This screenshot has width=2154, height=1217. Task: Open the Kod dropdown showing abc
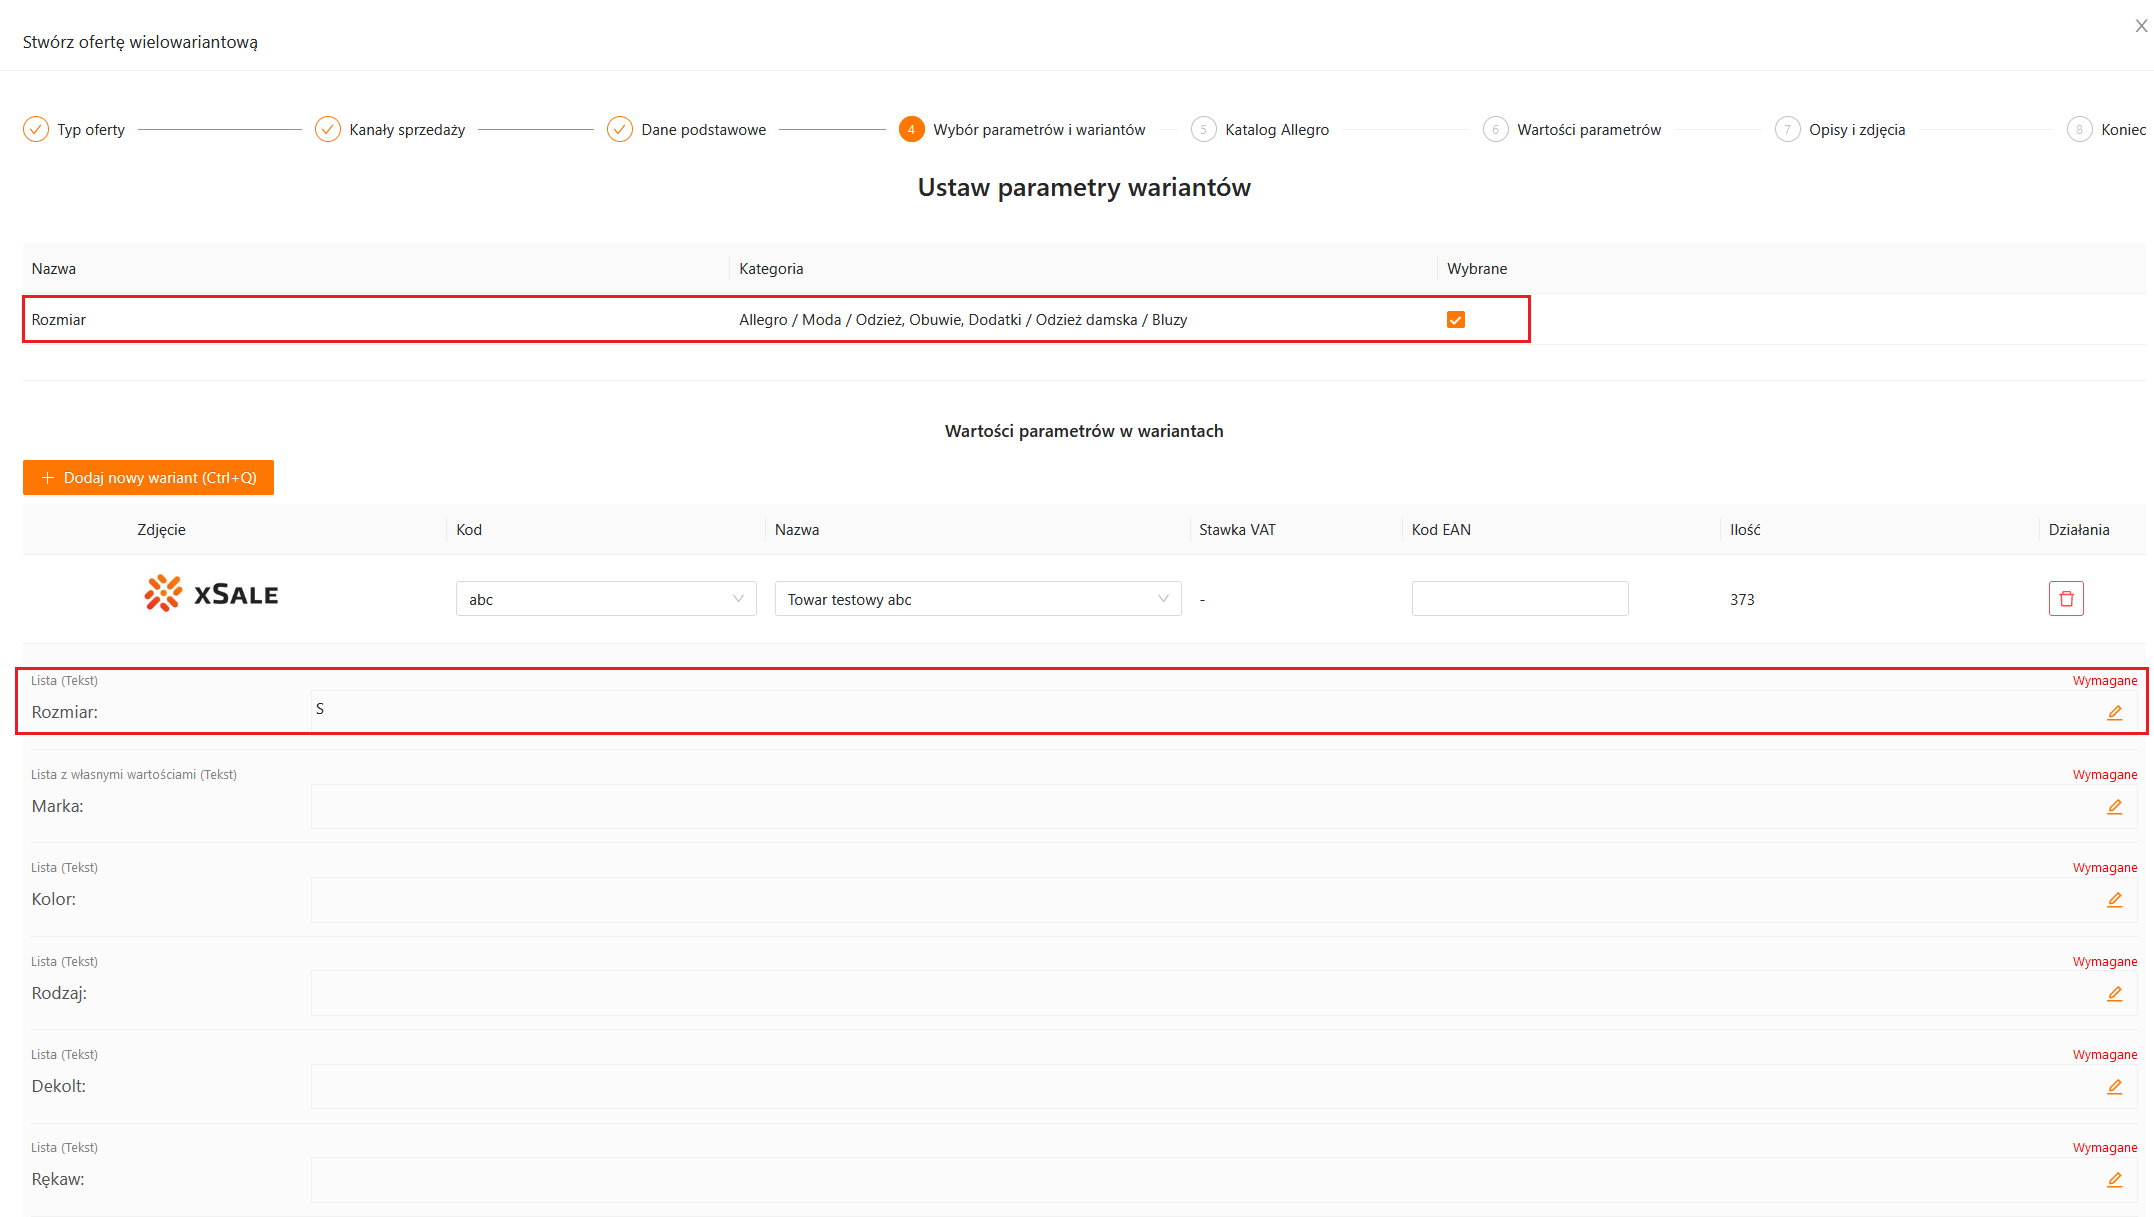(605, 599)
